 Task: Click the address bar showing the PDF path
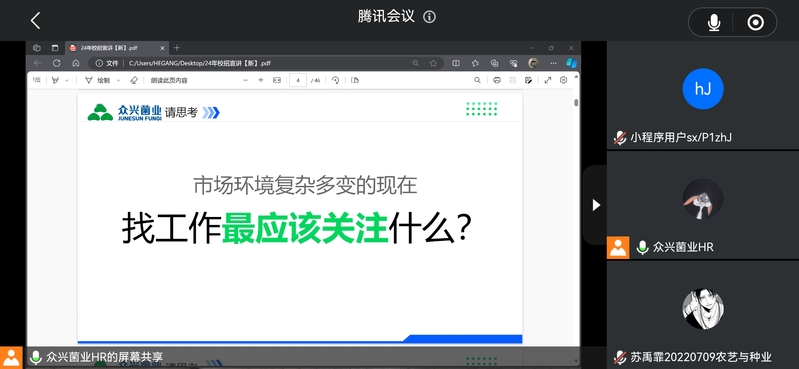point(265,63)
